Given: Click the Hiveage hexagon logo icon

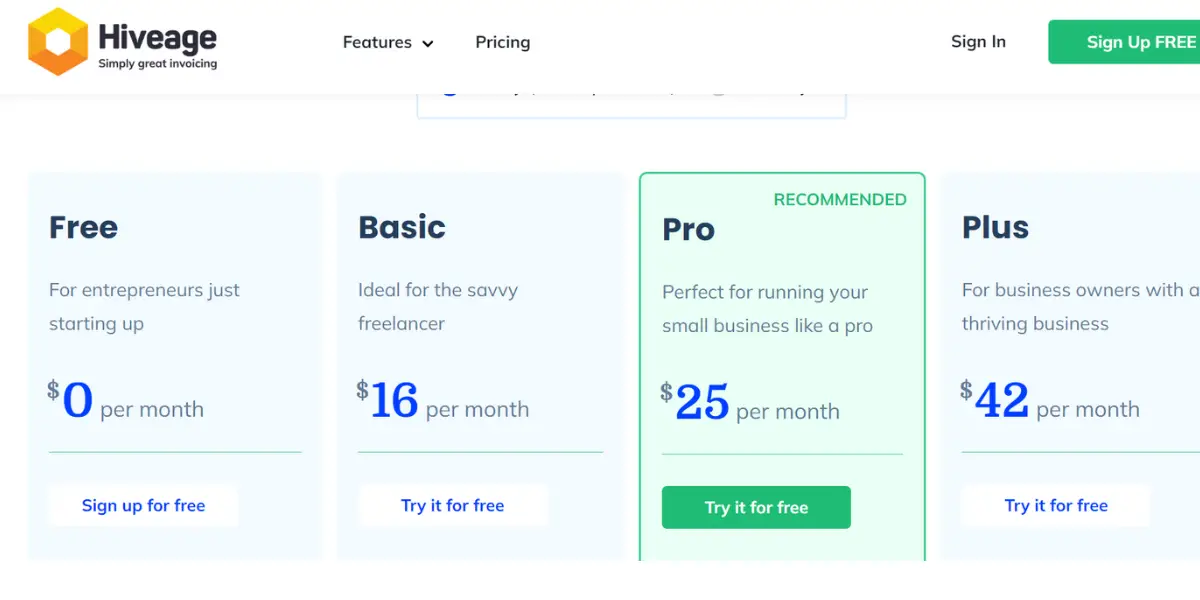Looking at the screenshot, I should click(58, 42).
